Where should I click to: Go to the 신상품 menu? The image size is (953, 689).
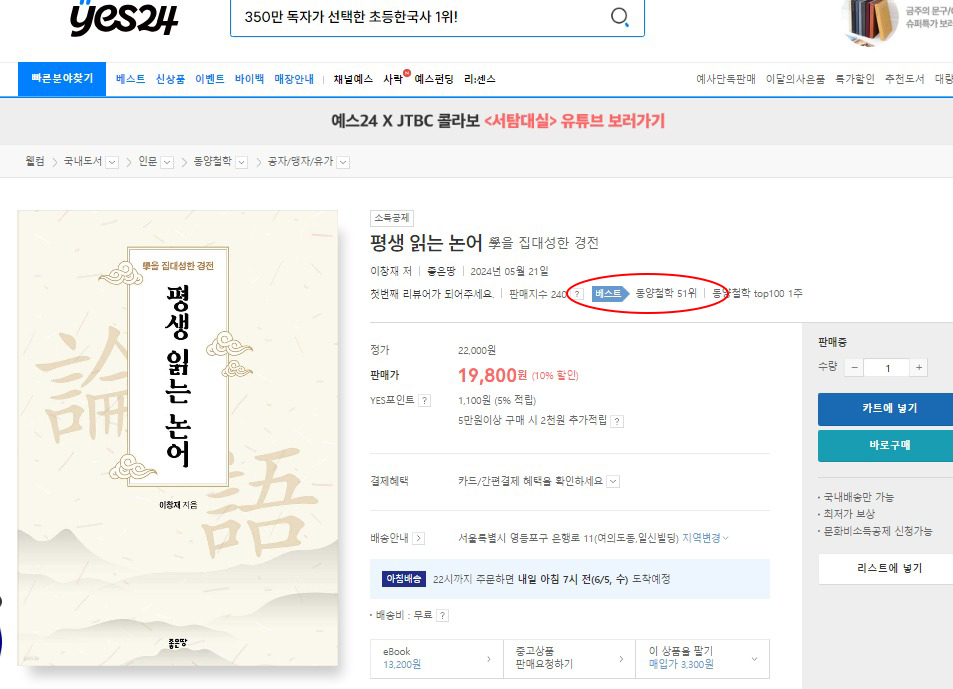(x=170, y=79)
